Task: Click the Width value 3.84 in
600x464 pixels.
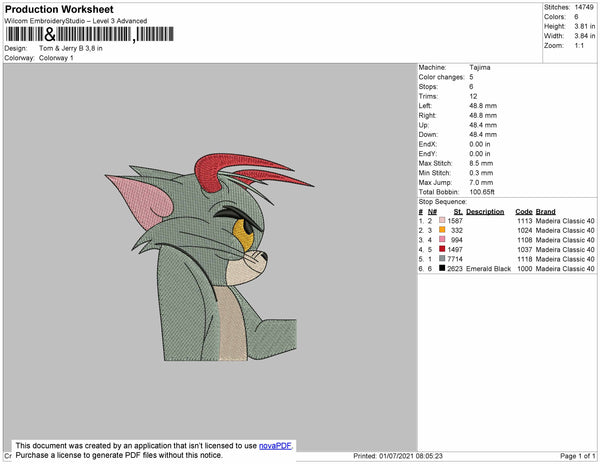Action: pos(584,36)
